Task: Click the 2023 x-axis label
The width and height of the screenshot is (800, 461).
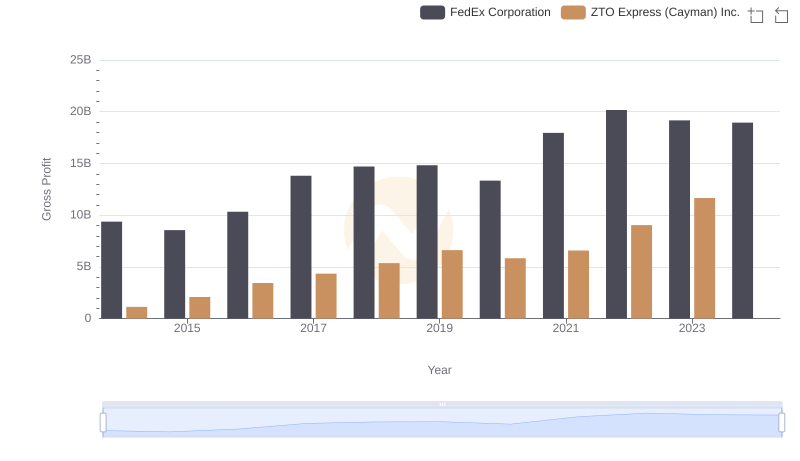Action: tap(692, 328)
